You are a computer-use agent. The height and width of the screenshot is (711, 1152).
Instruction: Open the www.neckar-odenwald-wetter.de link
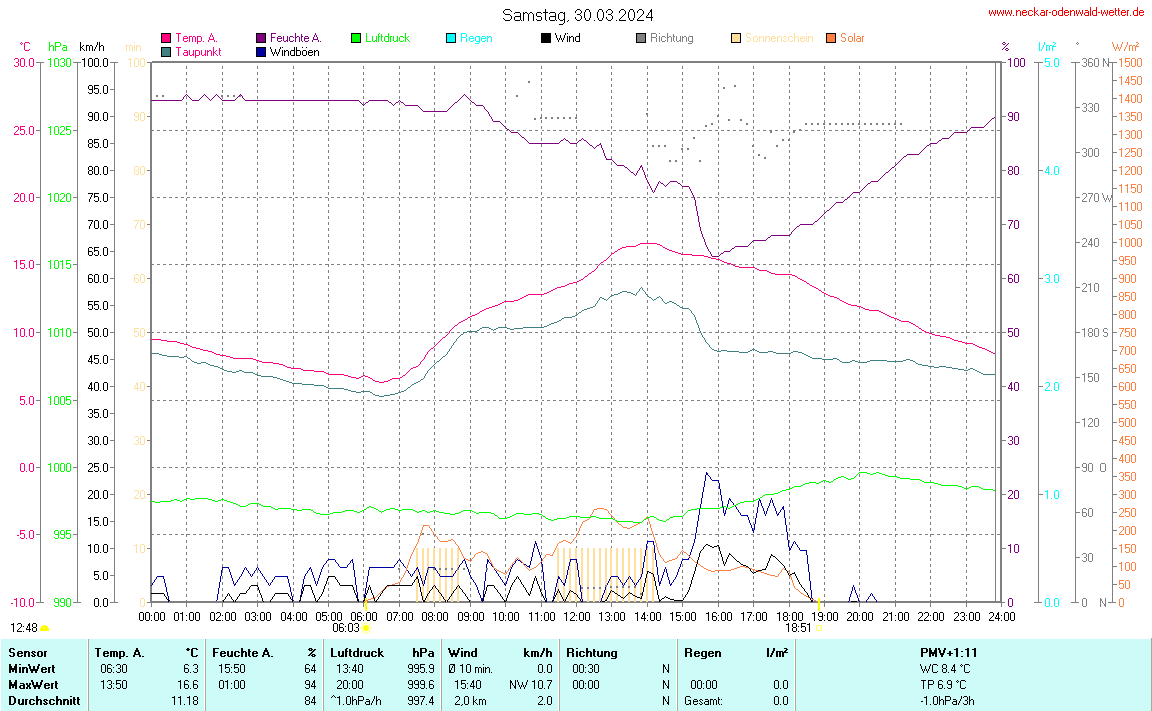click(x=1066, y=12)
